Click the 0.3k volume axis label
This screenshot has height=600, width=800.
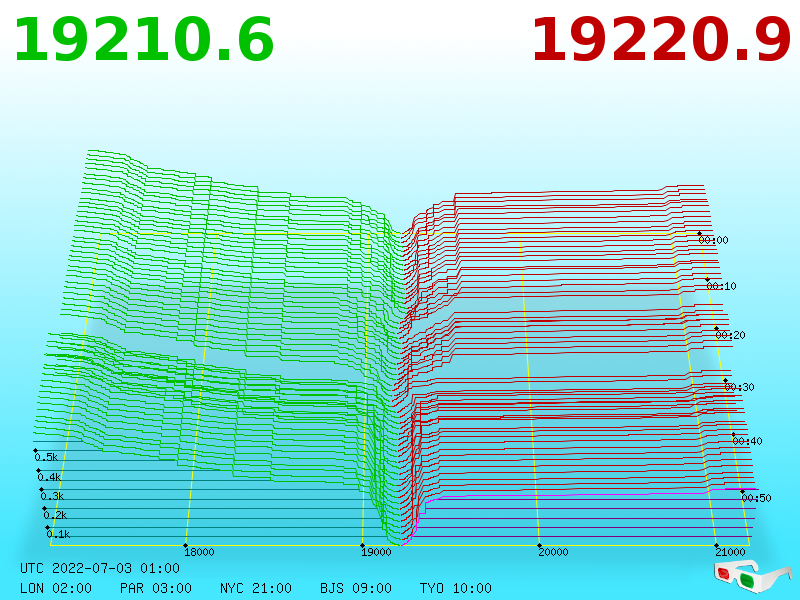point(52,496)
